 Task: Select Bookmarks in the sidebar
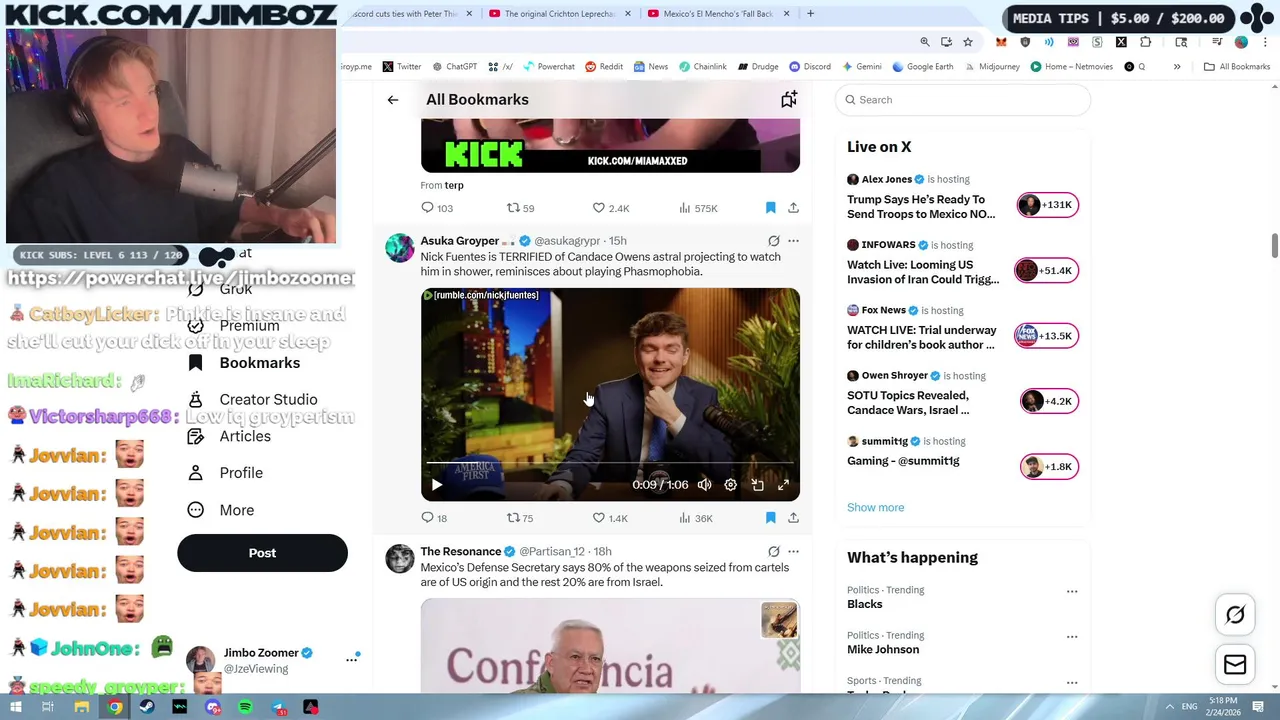click(x=245, y=363)
